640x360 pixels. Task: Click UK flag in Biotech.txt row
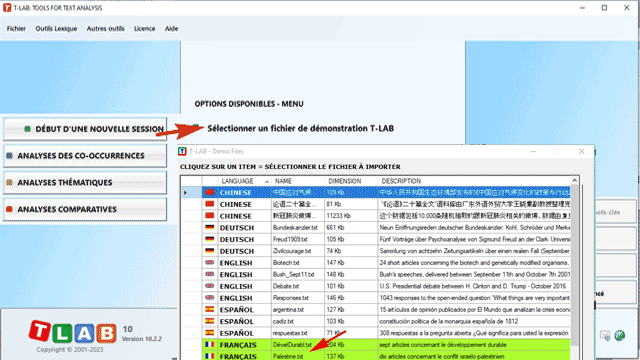pos(210,262)
